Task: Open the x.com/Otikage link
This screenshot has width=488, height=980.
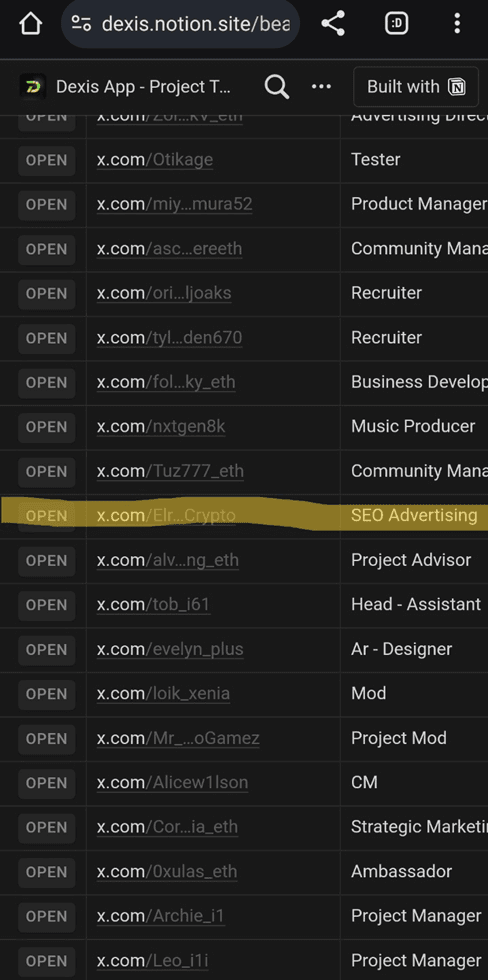Action: point(154,160)
